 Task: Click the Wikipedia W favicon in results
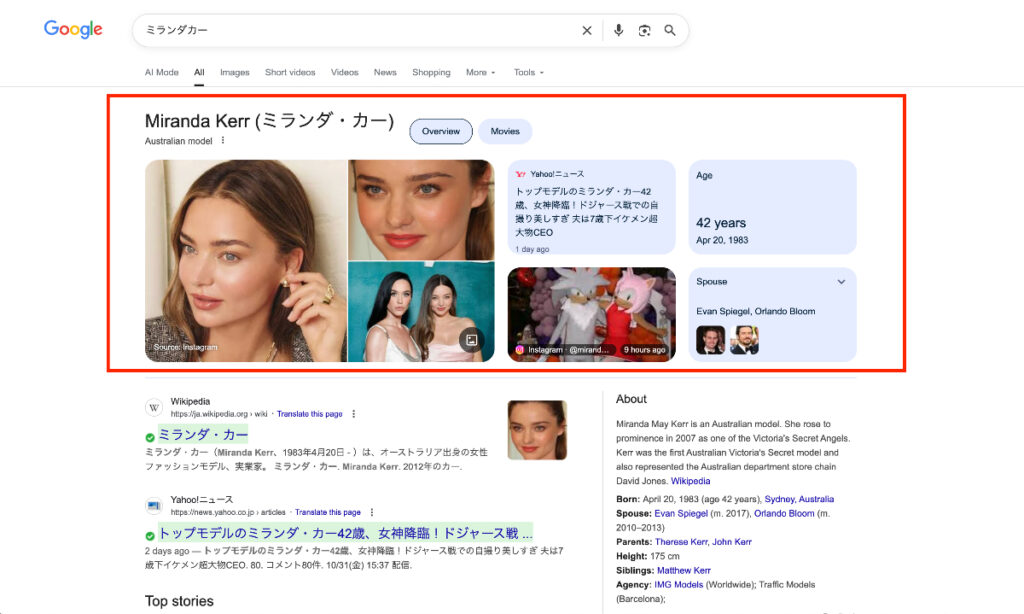click(153, 407)
